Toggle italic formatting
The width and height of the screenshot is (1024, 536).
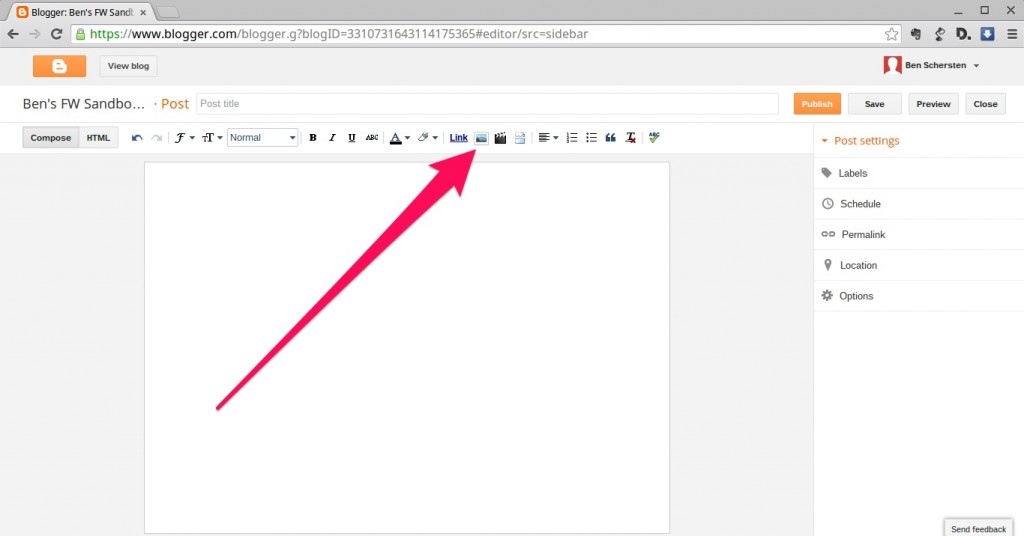[332, 138]
